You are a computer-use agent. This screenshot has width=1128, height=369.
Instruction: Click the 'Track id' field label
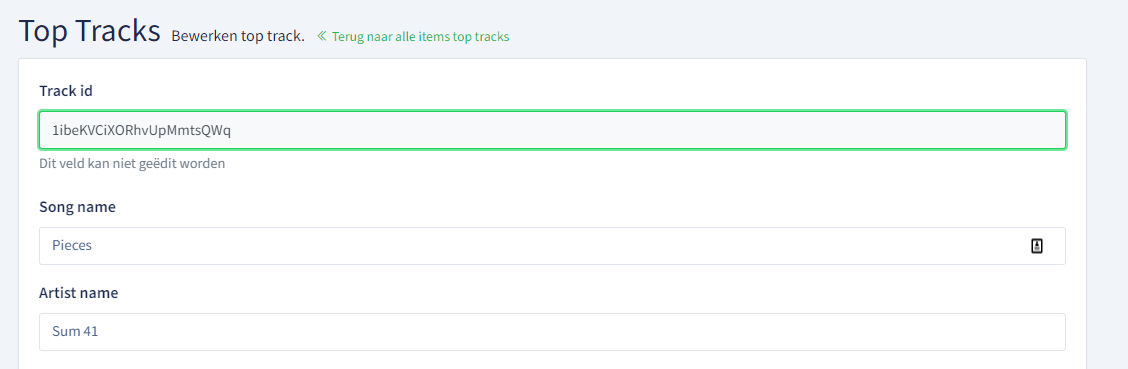click(x=66, y=91)
